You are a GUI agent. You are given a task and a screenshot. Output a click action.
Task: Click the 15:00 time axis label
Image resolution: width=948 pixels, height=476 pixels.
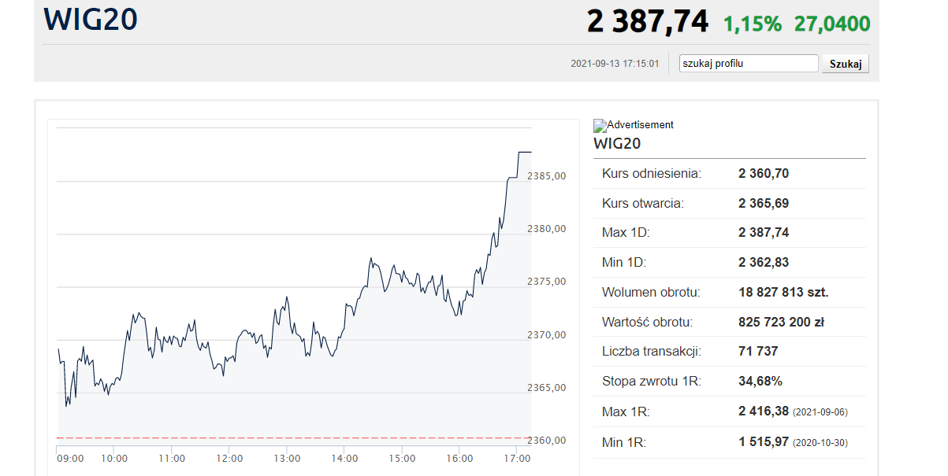tap(402, 458)
